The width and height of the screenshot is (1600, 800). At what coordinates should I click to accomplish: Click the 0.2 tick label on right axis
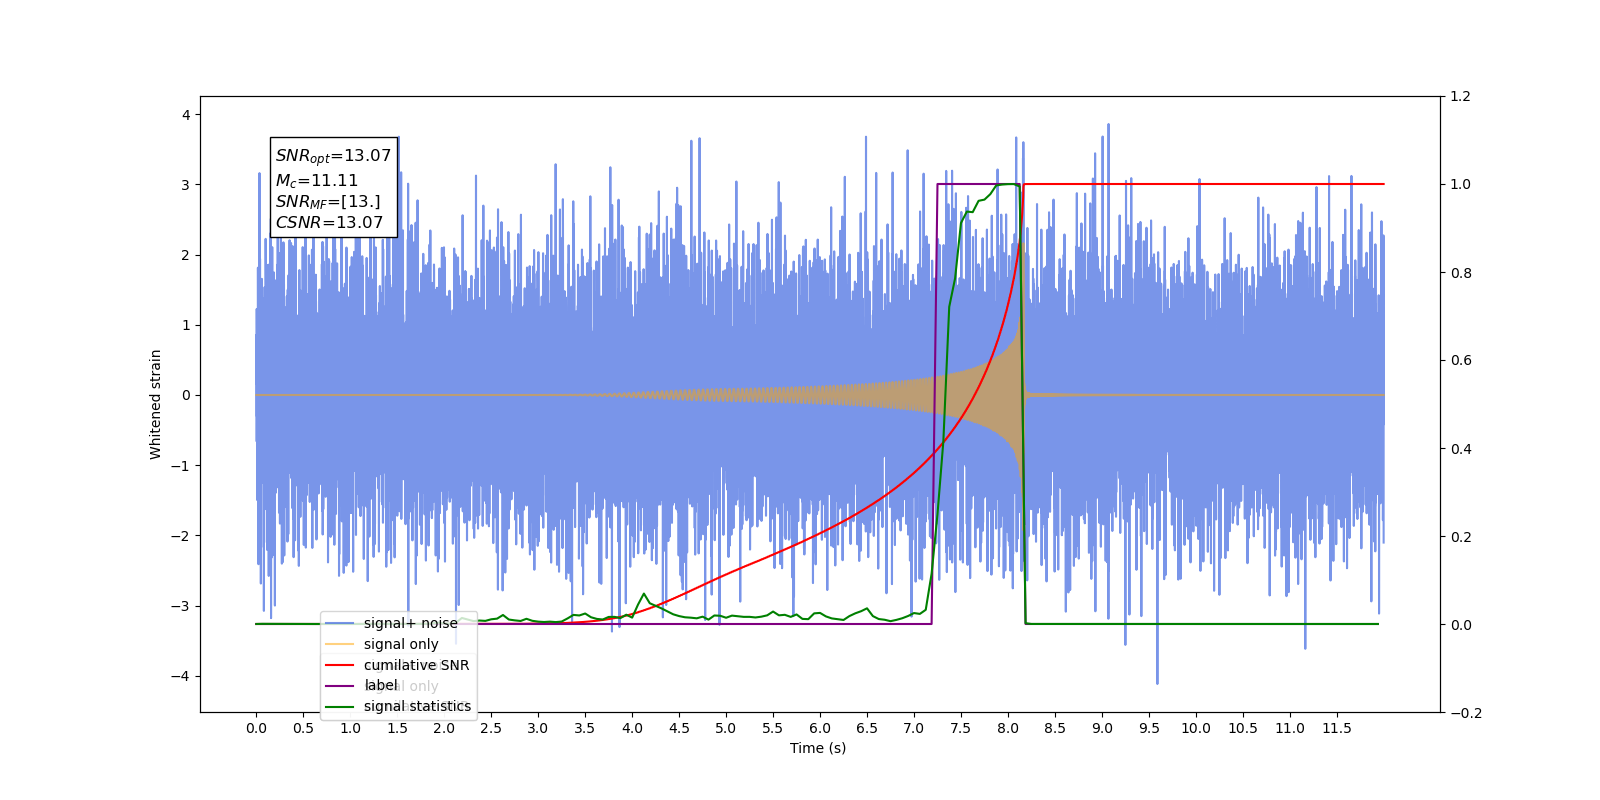click(1460, 537)
